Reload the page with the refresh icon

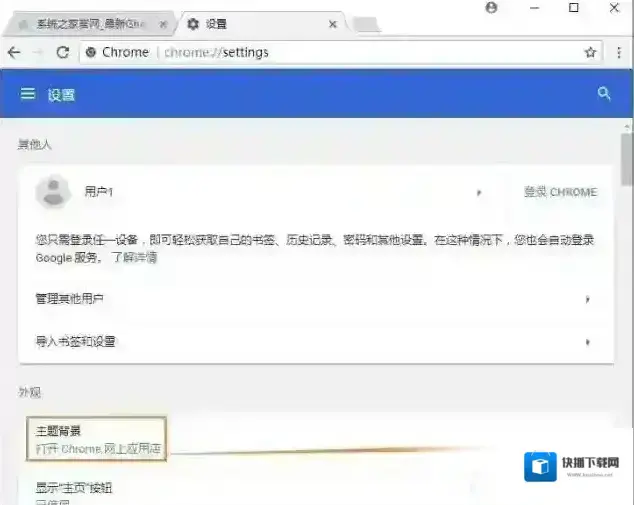(63, 52)
